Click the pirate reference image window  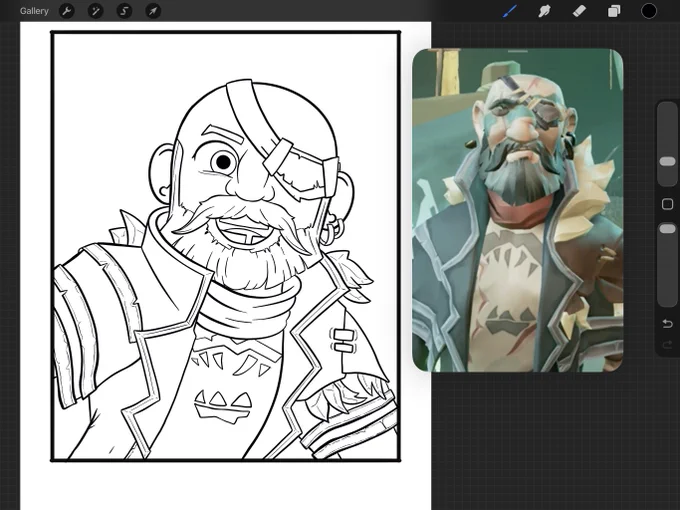click(518, 210)
